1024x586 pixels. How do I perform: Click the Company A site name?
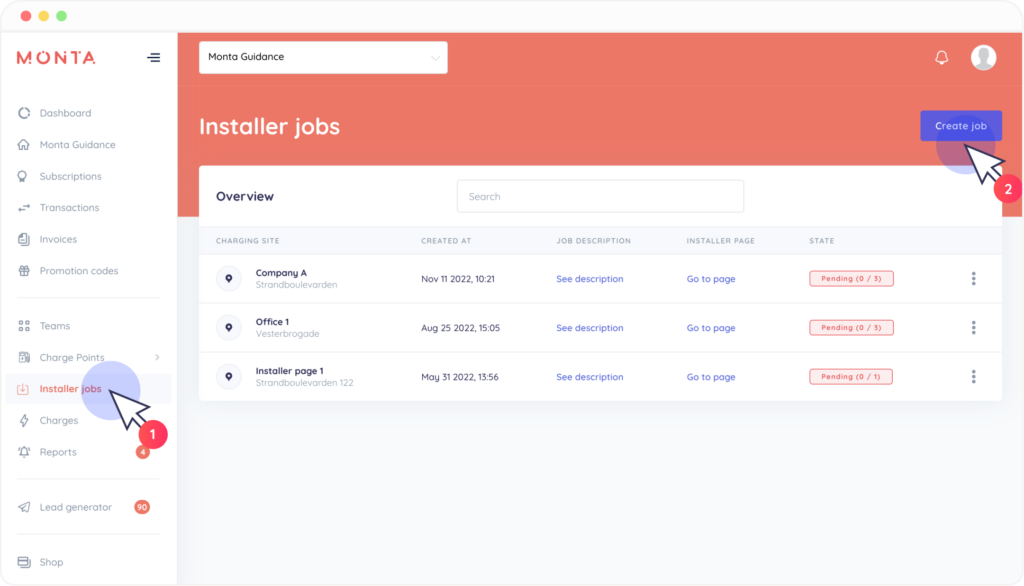coord(281,272)
